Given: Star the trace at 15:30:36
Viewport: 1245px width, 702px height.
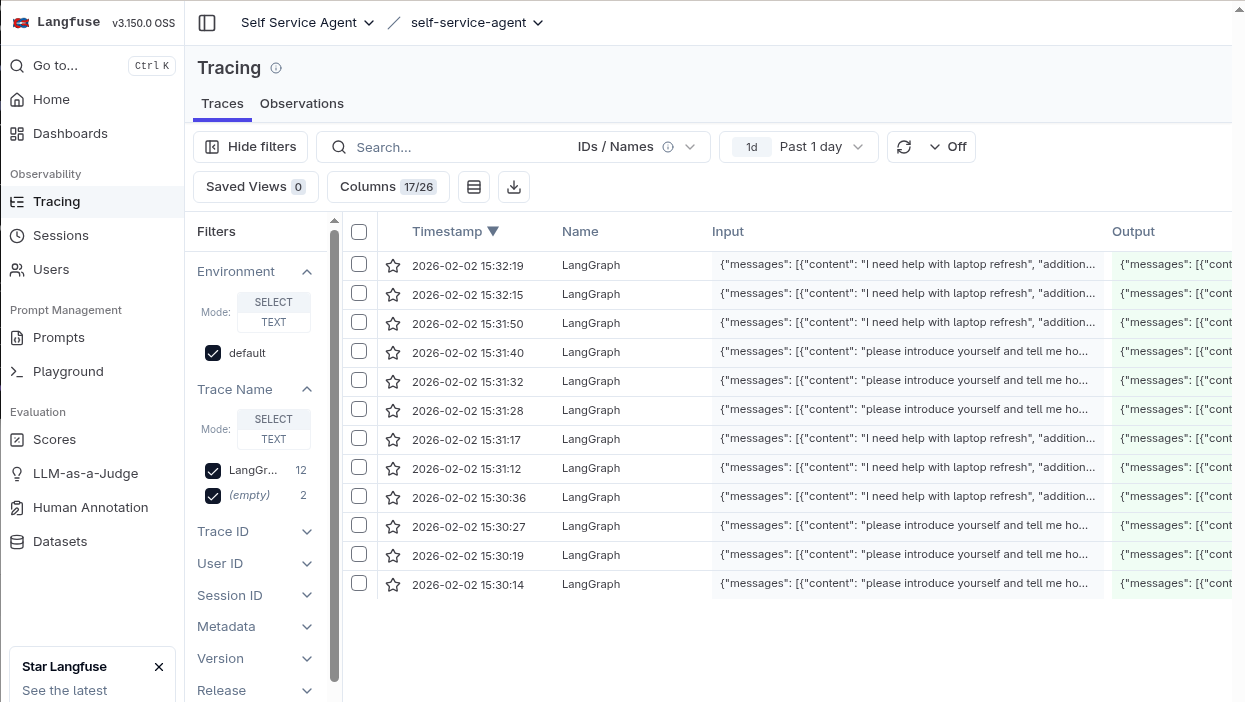Looking at the screenshot, I should [393, 498].
